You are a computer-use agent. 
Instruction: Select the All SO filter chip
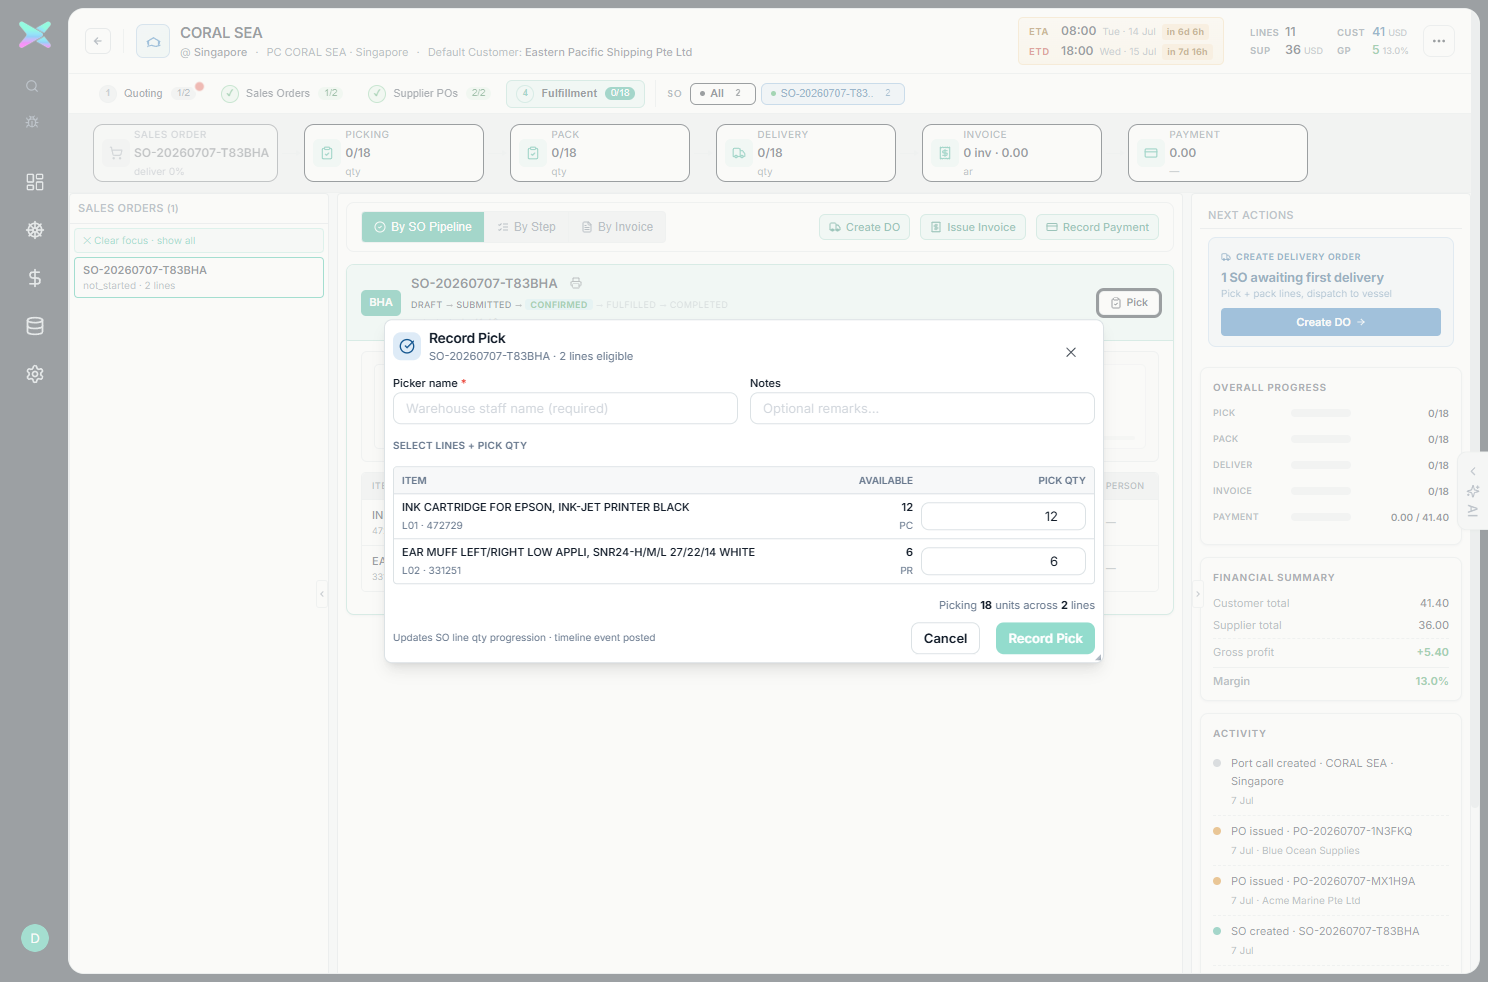coord(723,93)
